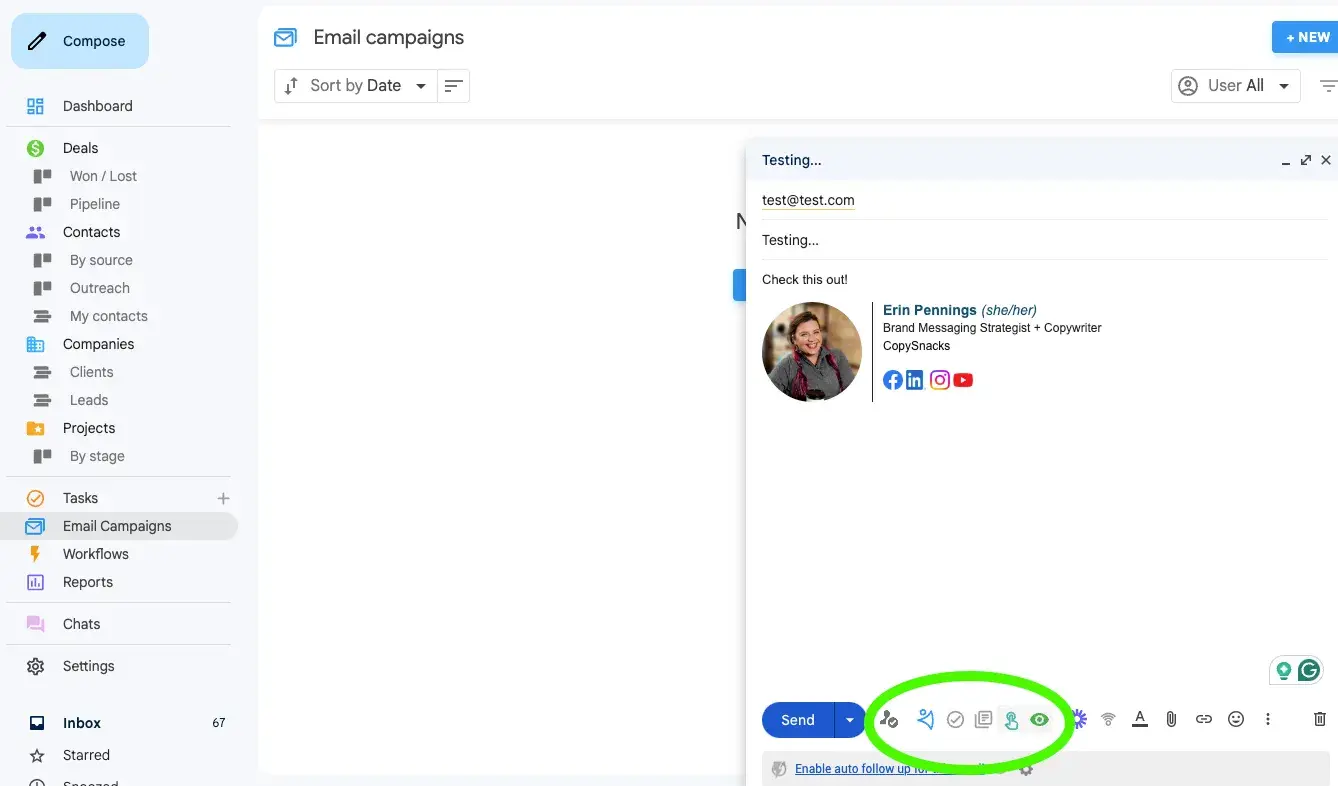Click the Facebook icon in the signature

tap(893, 380)
